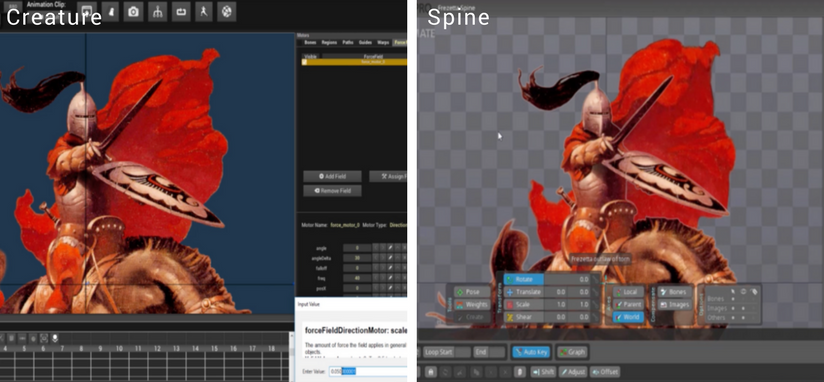Click the key icon next to Shear values

(x=595, y=317)
